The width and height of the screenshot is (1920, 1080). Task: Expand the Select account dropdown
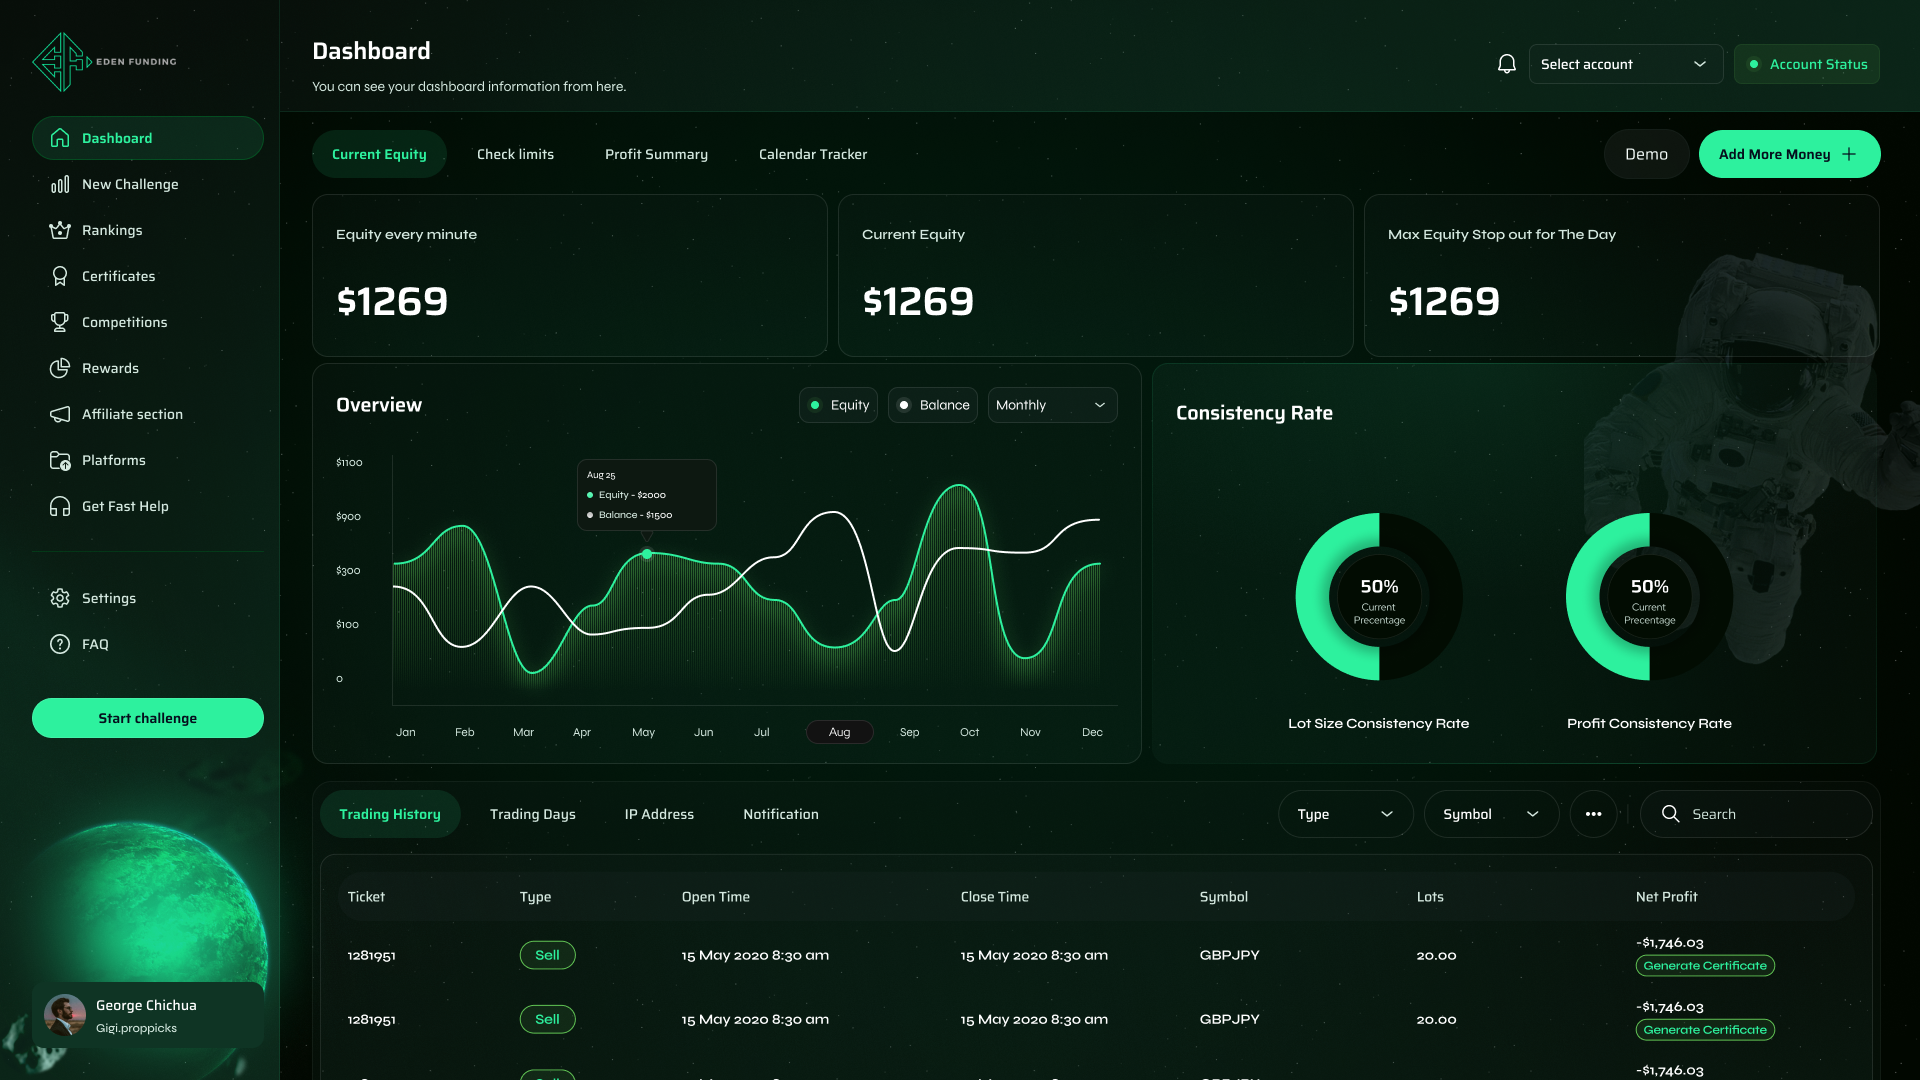(x=1625, y=64)
